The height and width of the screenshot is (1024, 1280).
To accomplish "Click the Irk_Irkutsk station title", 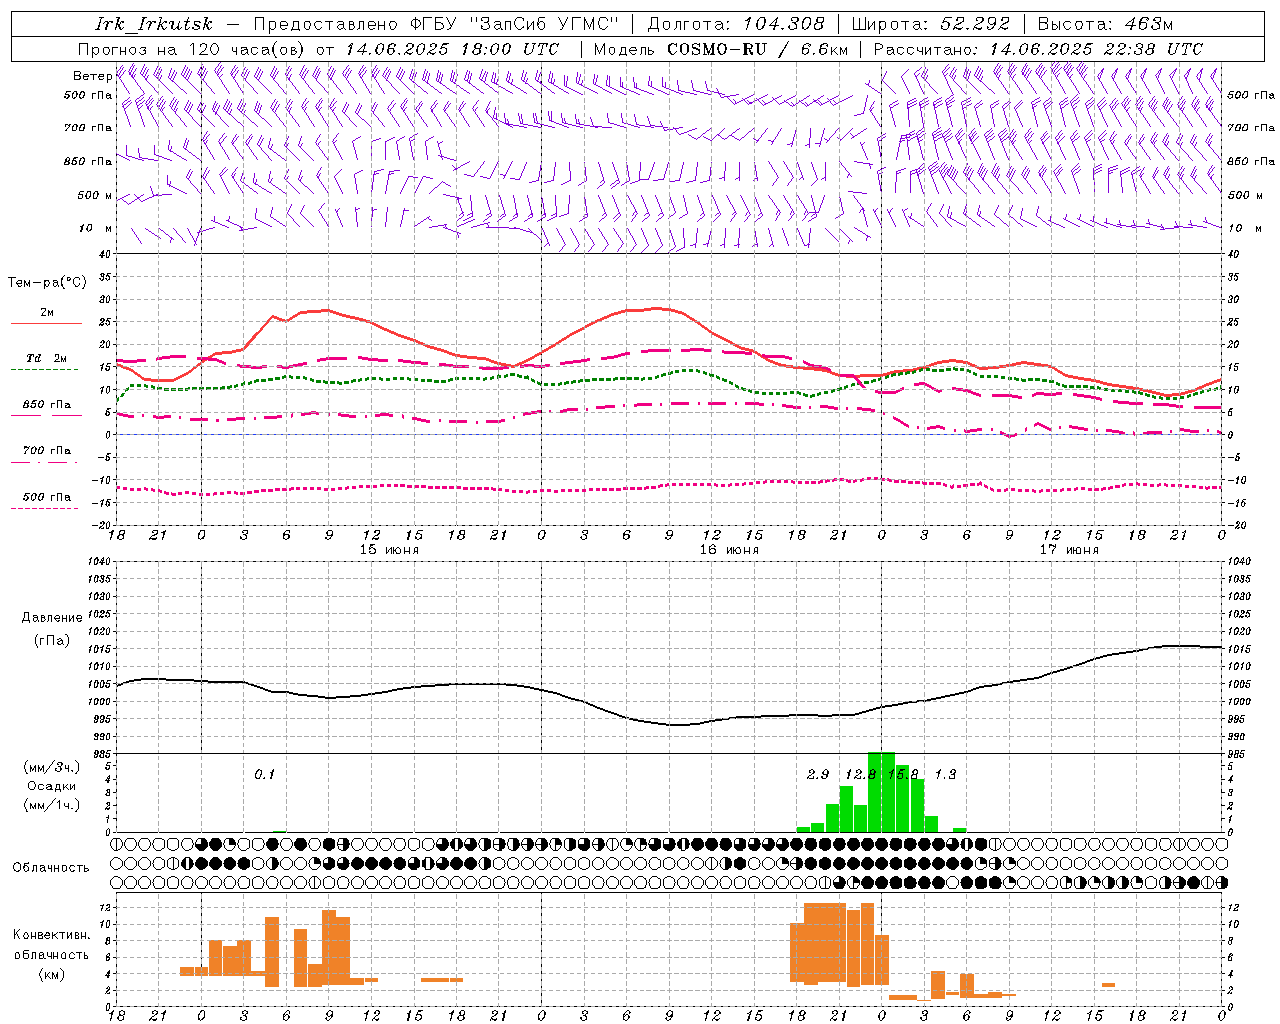I will coord(155,24).
